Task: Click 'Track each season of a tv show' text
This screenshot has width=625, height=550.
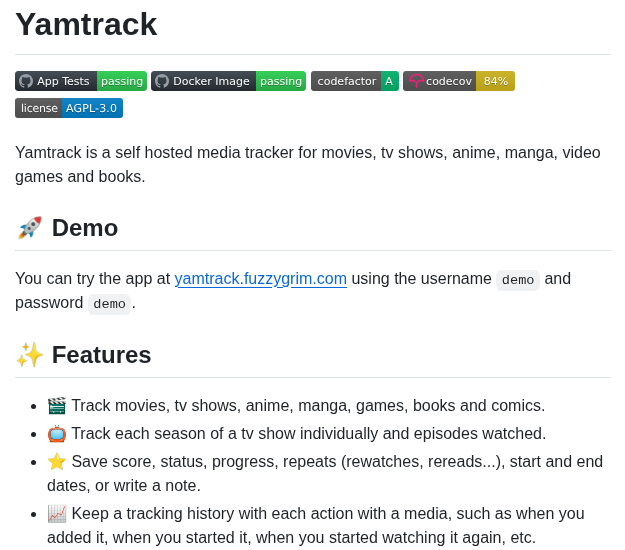Action: tap(309, 434)
